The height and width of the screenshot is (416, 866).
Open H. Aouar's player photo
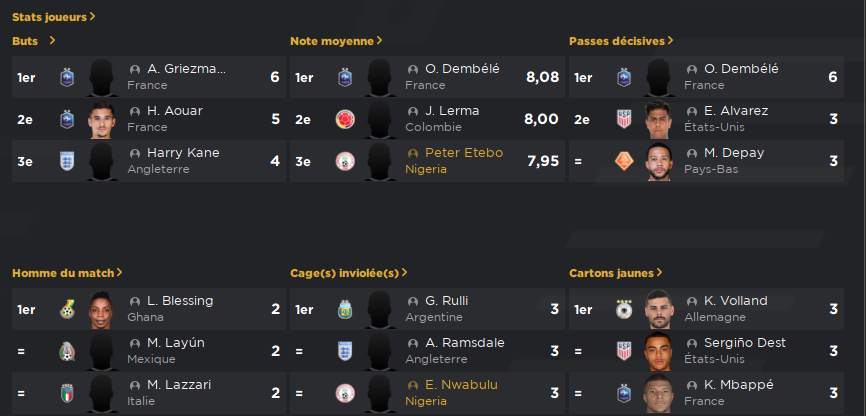pos(102,119)
